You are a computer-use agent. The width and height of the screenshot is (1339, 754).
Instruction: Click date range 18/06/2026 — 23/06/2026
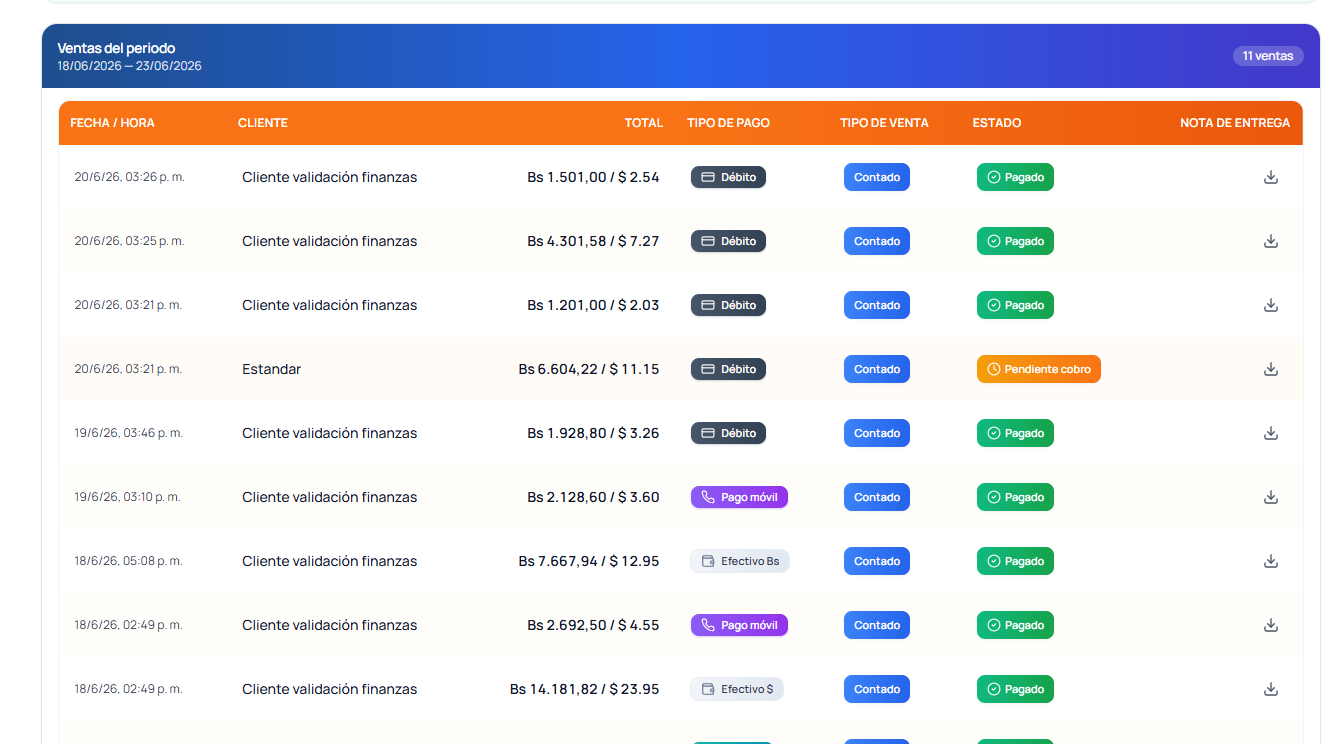(x=130, y=66)
